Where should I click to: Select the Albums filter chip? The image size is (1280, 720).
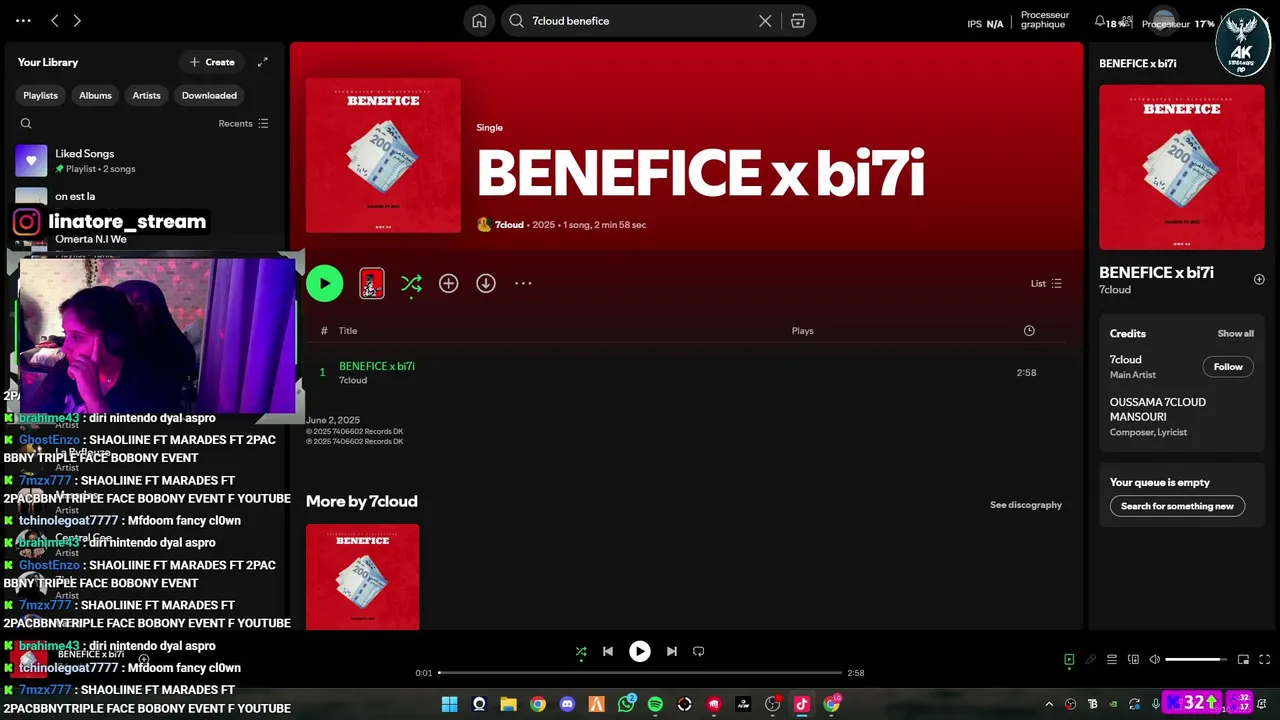point(95,95)
